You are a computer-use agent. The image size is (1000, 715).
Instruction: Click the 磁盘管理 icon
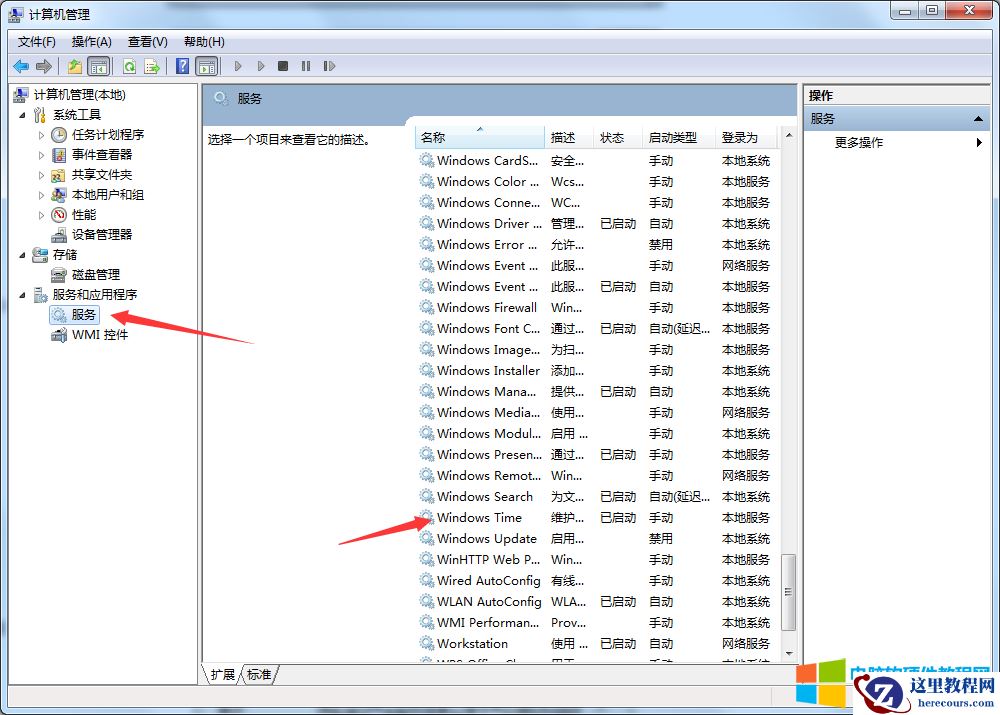59,275
